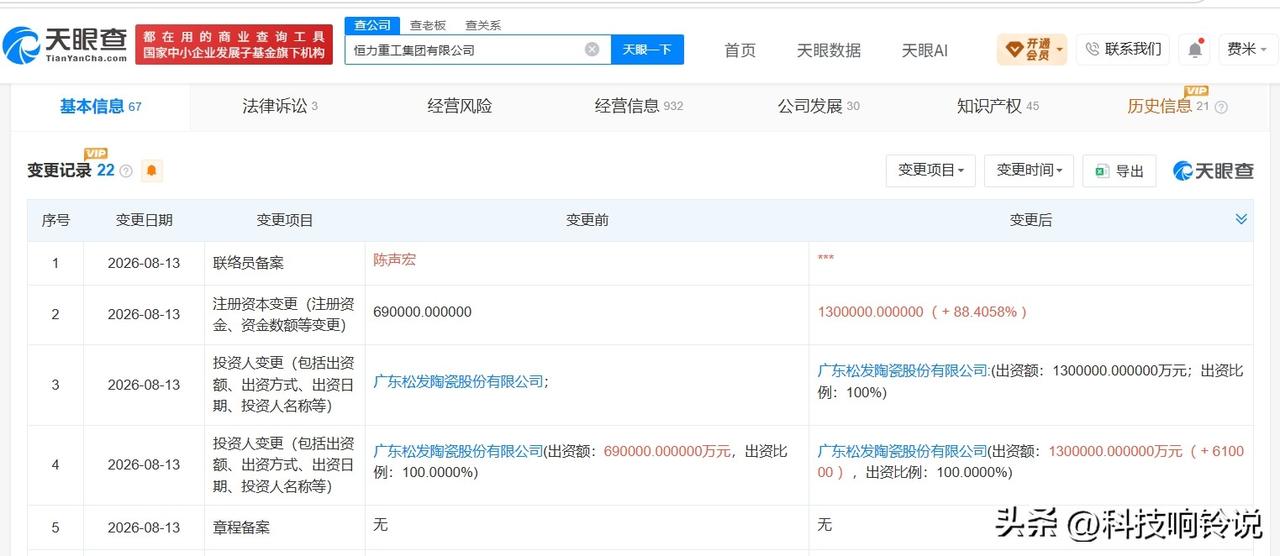Select the 查老板 search mode tab
The height and width of the screenshot is (556, 1280).
pyautogui.click(x=428, y=25)
